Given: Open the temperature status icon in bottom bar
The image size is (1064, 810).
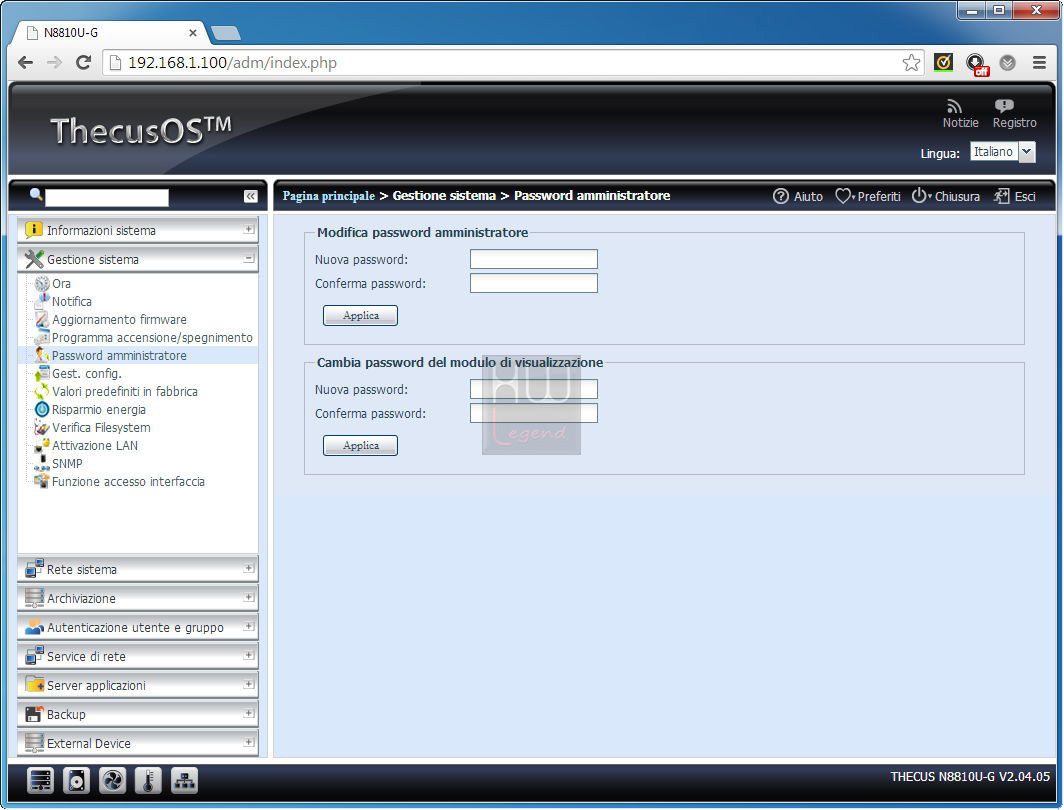Looking at the screenshot, I should click(148, 781).
